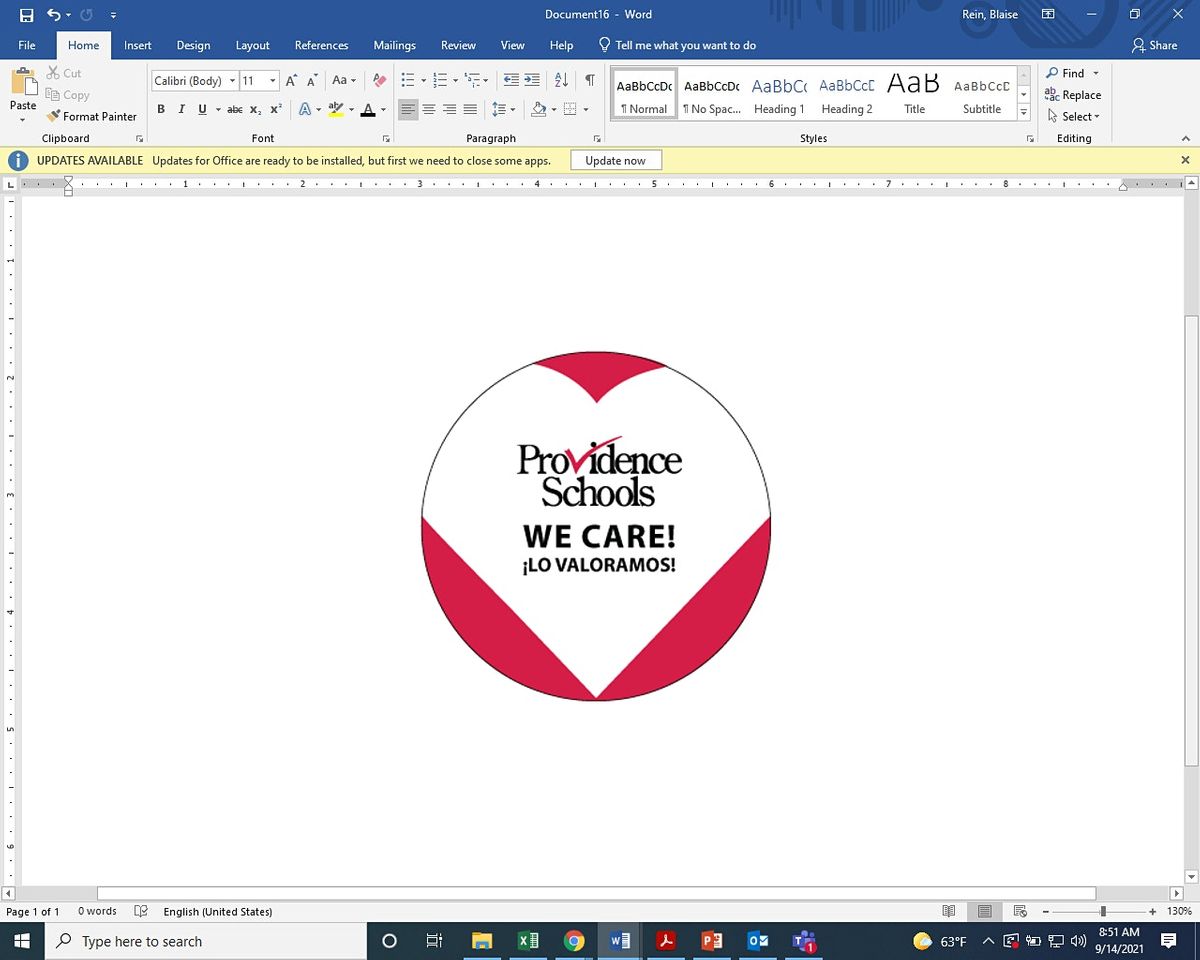Image resolution: width=1200 pixels, height=960 pixels.
Task: Apply the yellow text highlight color
Action: coord(336,109)
